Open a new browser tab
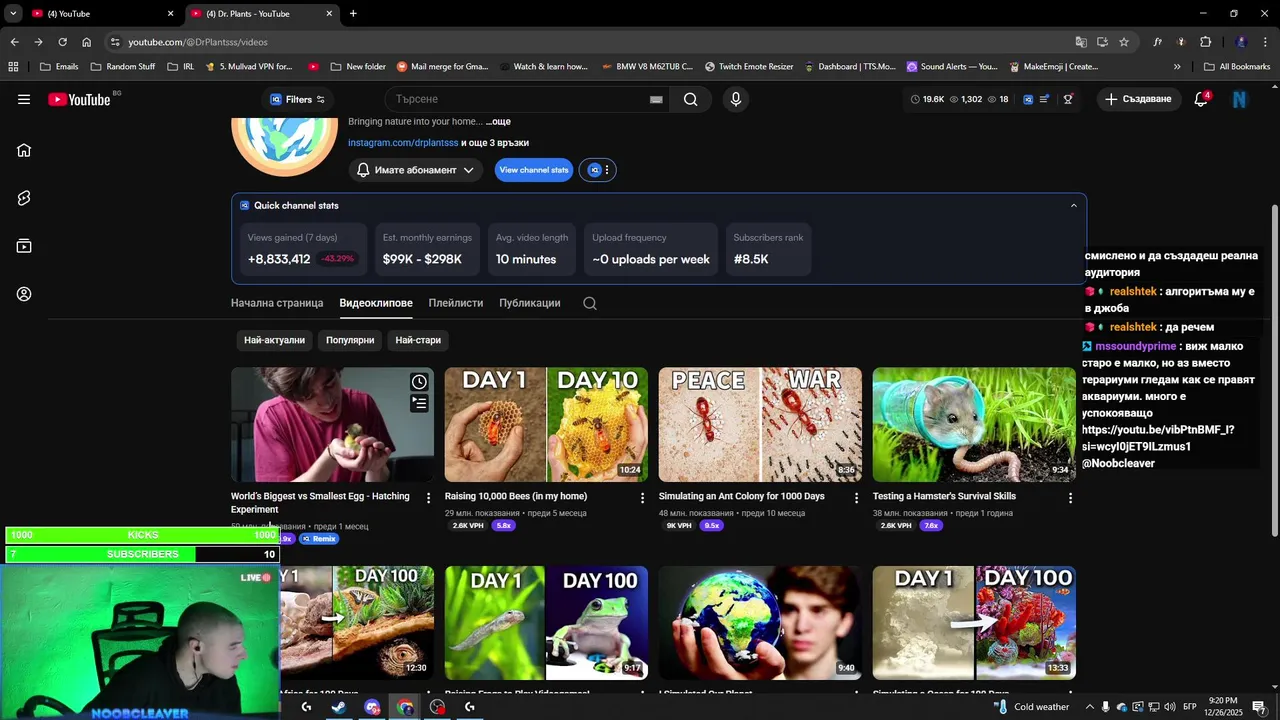 pos(353,13)
